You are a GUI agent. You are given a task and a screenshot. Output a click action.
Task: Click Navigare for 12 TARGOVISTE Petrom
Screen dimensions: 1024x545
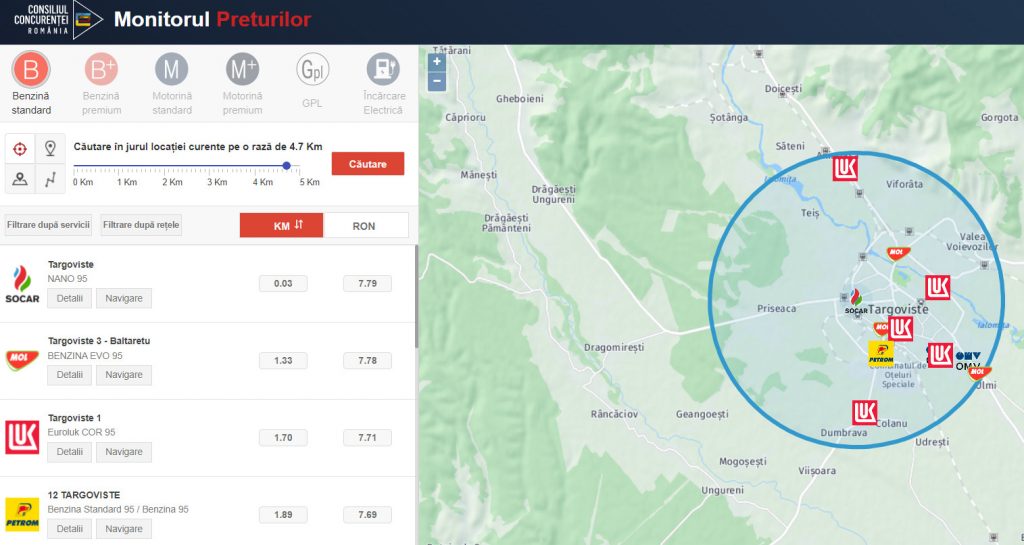[124, 528]
